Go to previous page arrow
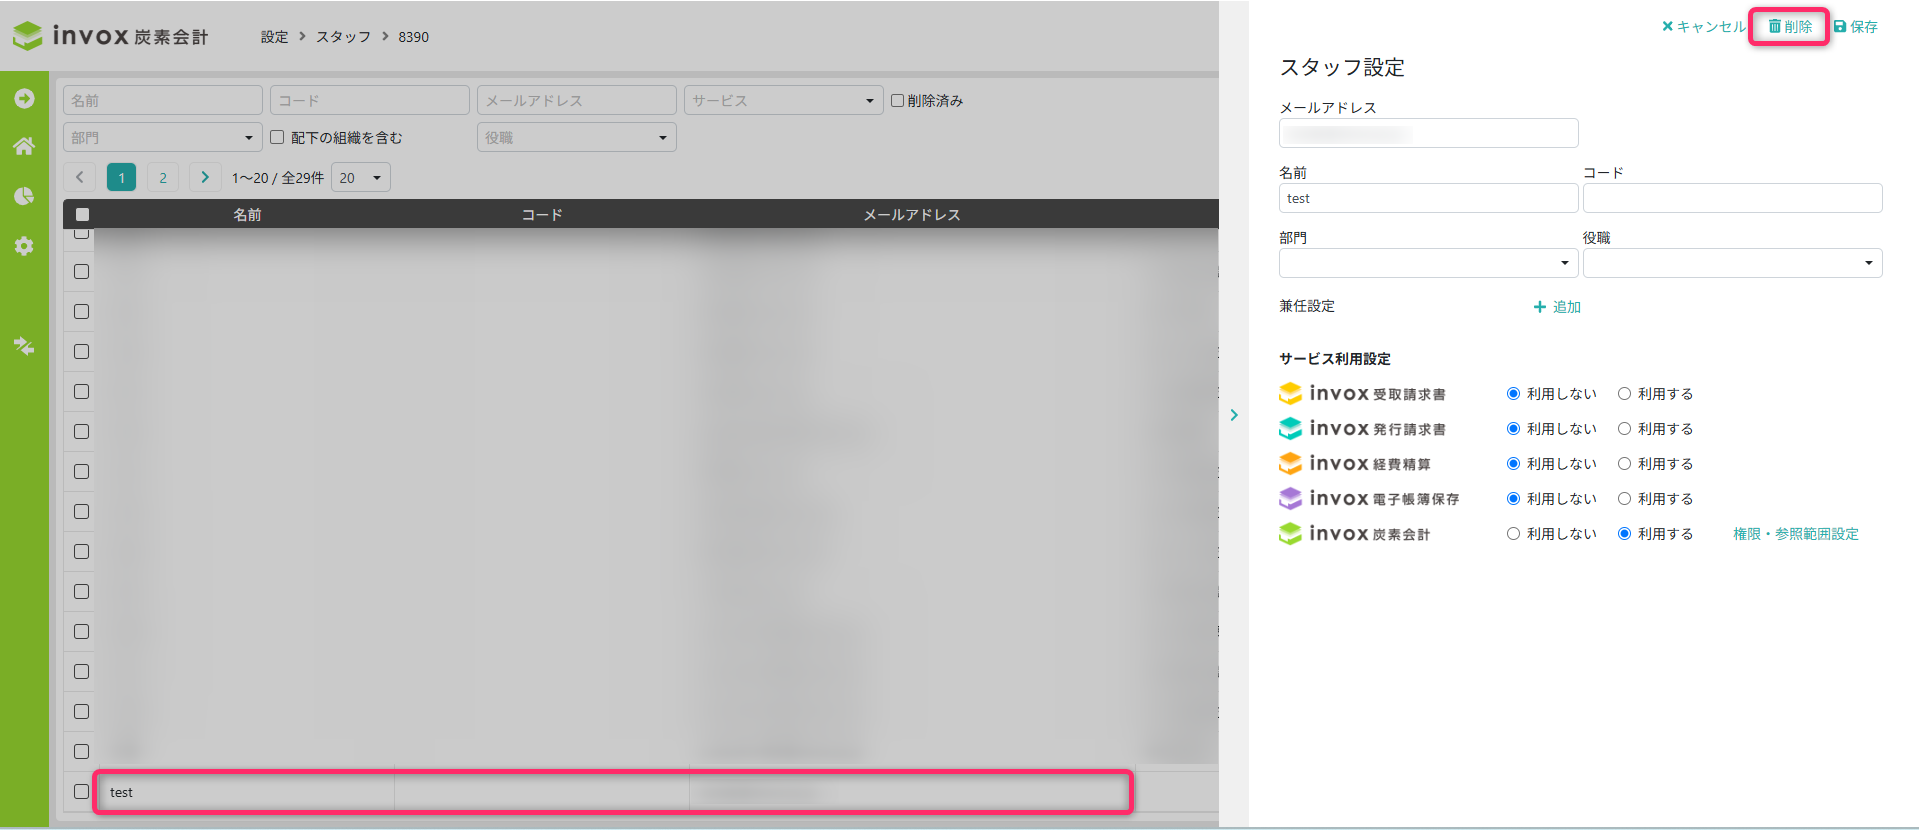Screen dimensions: 1919x830 tap(80, 177)
